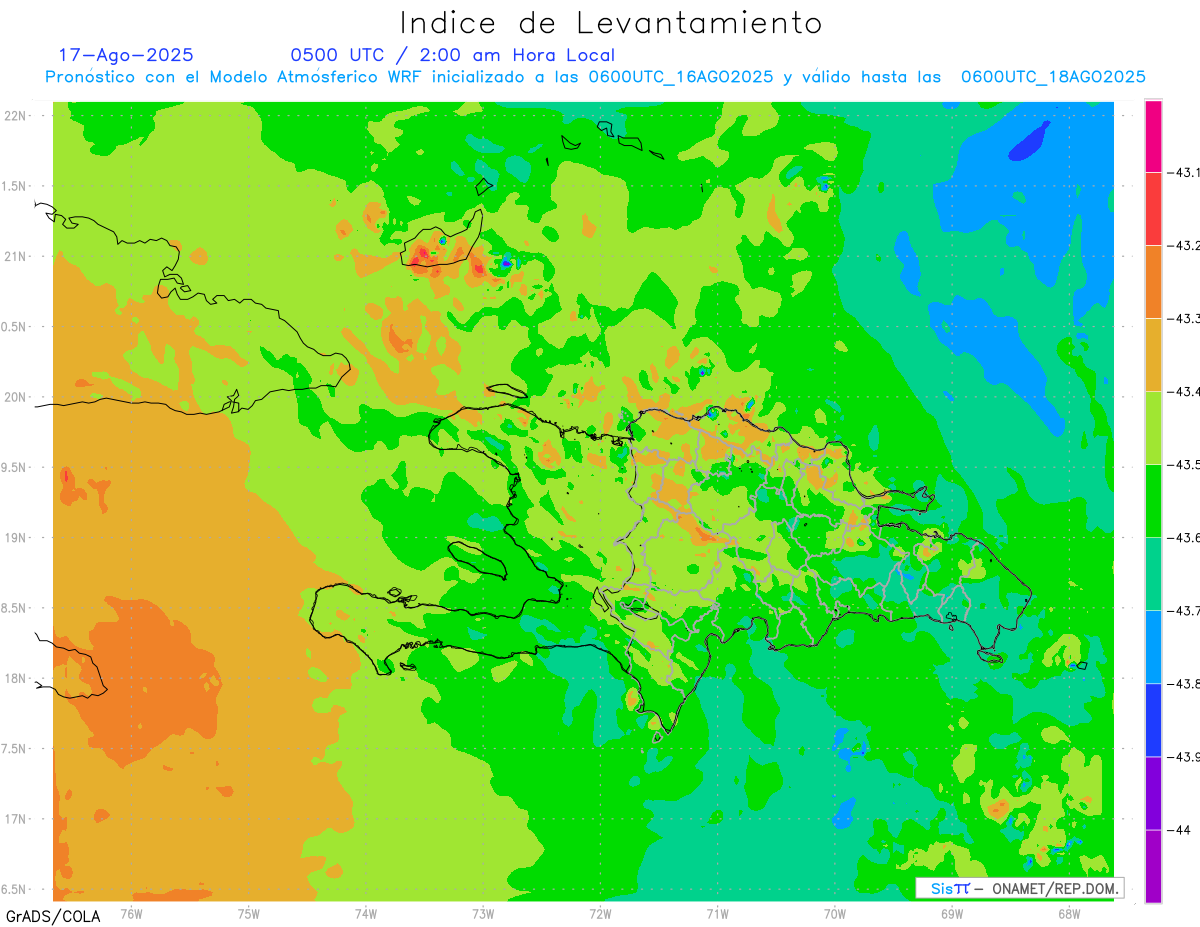Select the light blue swatch between -43.7 and -43.8
Viewport: 1200px width, 927px height.
coord(1153,647)
